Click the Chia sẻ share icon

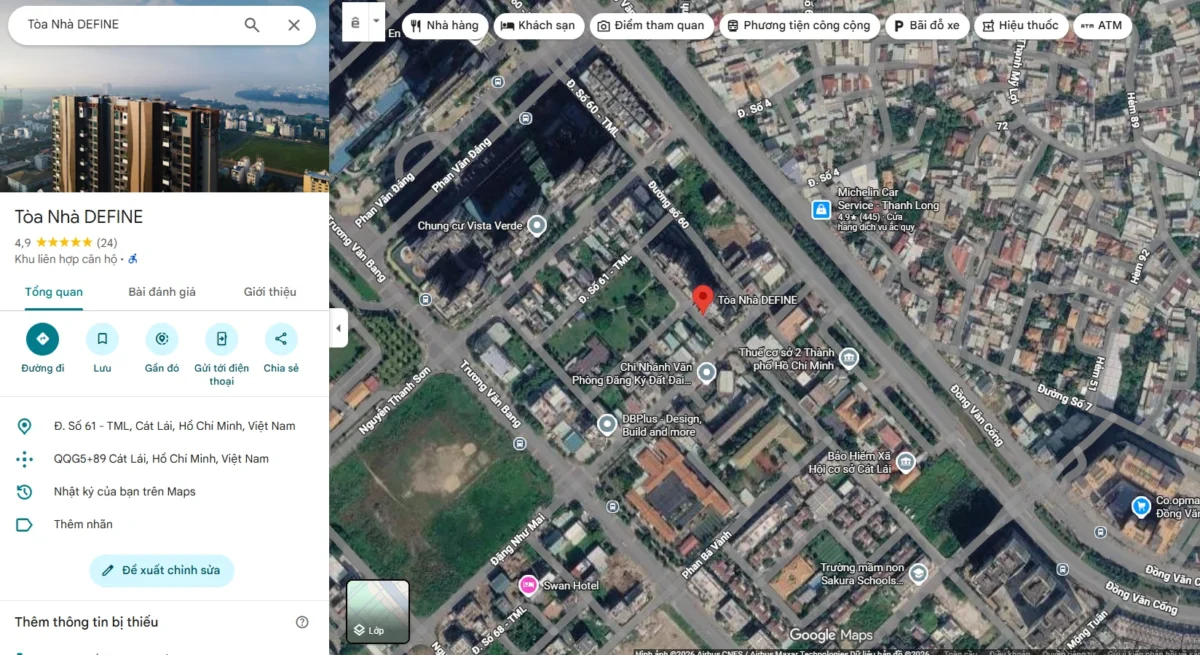(x=281, y=339)
